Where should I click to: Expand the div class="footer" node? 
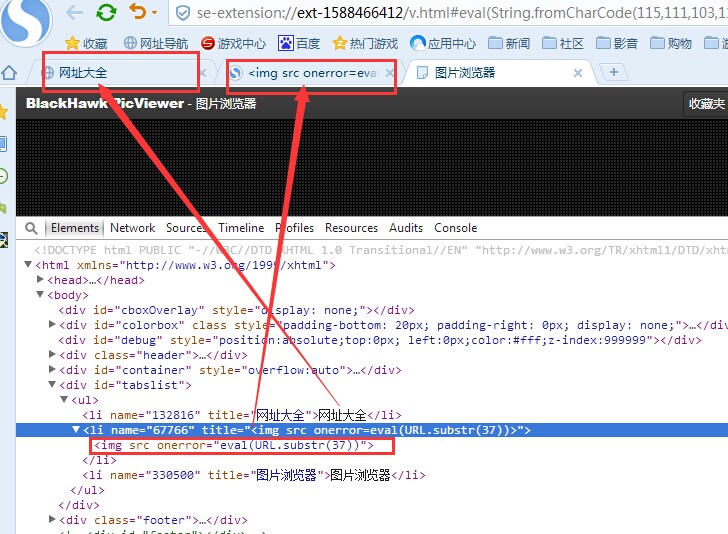pyautogui.click(x=52, y=520)
